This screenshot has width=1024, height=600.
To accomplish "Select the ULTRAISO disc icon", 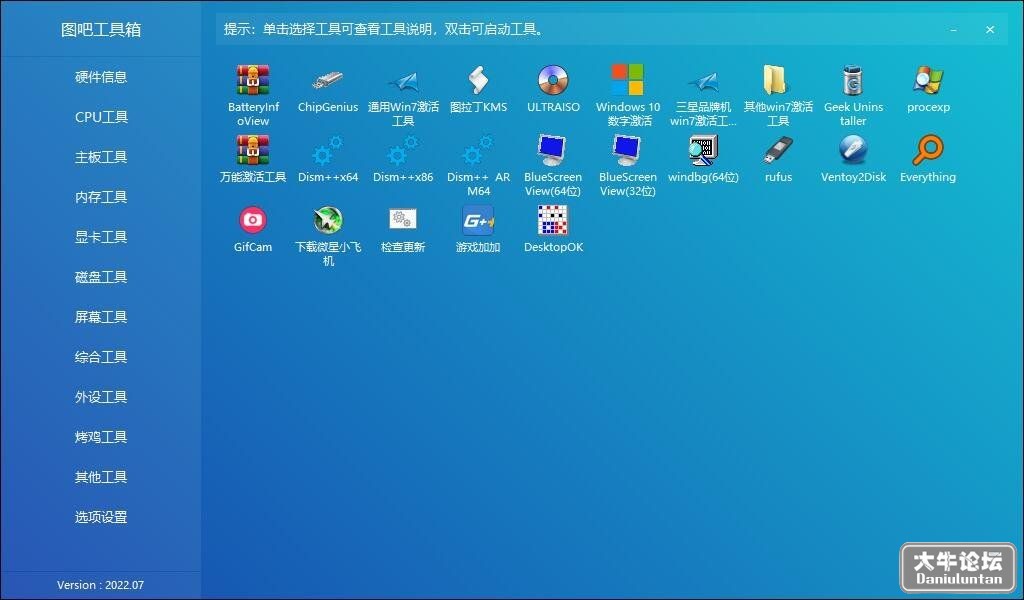I will coord(553,80).
